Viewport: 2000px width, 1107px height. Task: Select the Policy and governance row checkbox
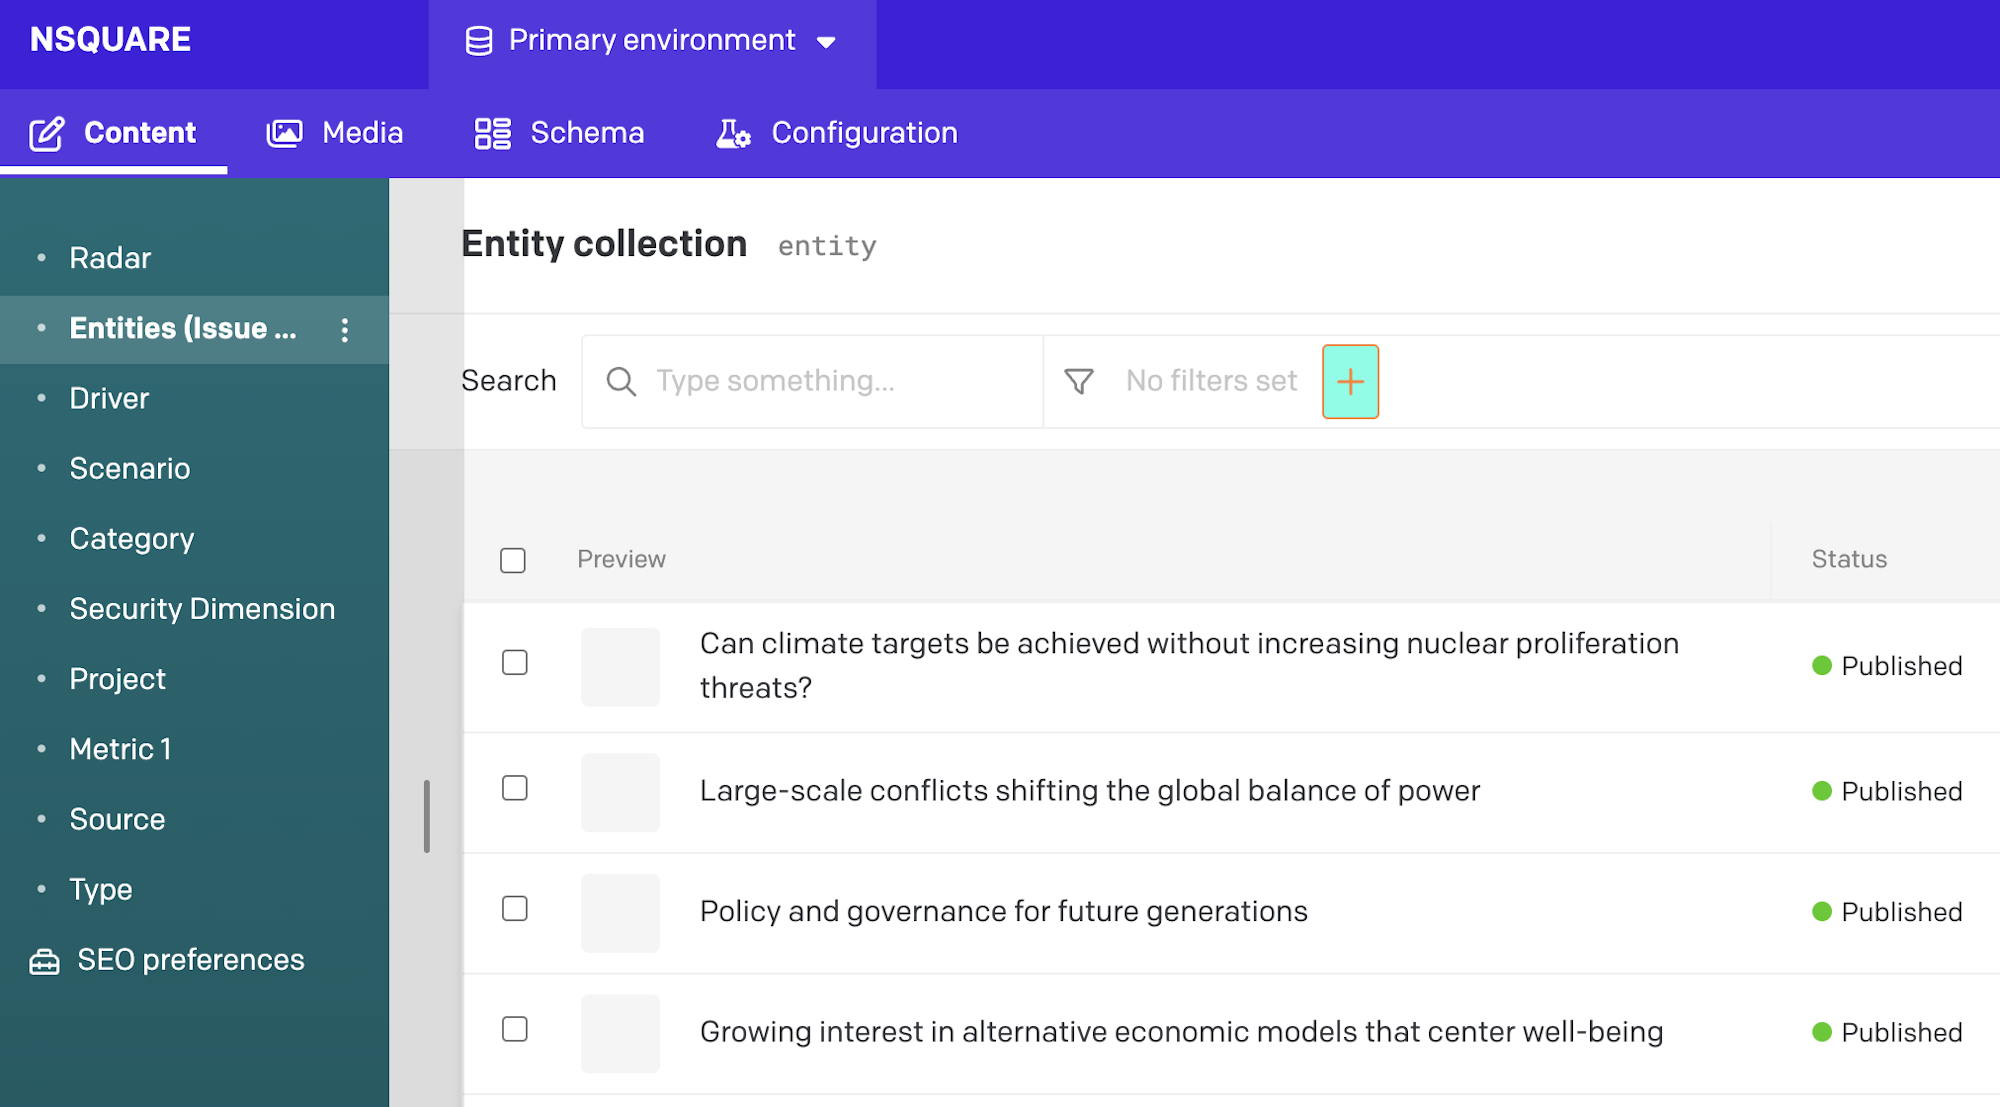coord(515,908)
